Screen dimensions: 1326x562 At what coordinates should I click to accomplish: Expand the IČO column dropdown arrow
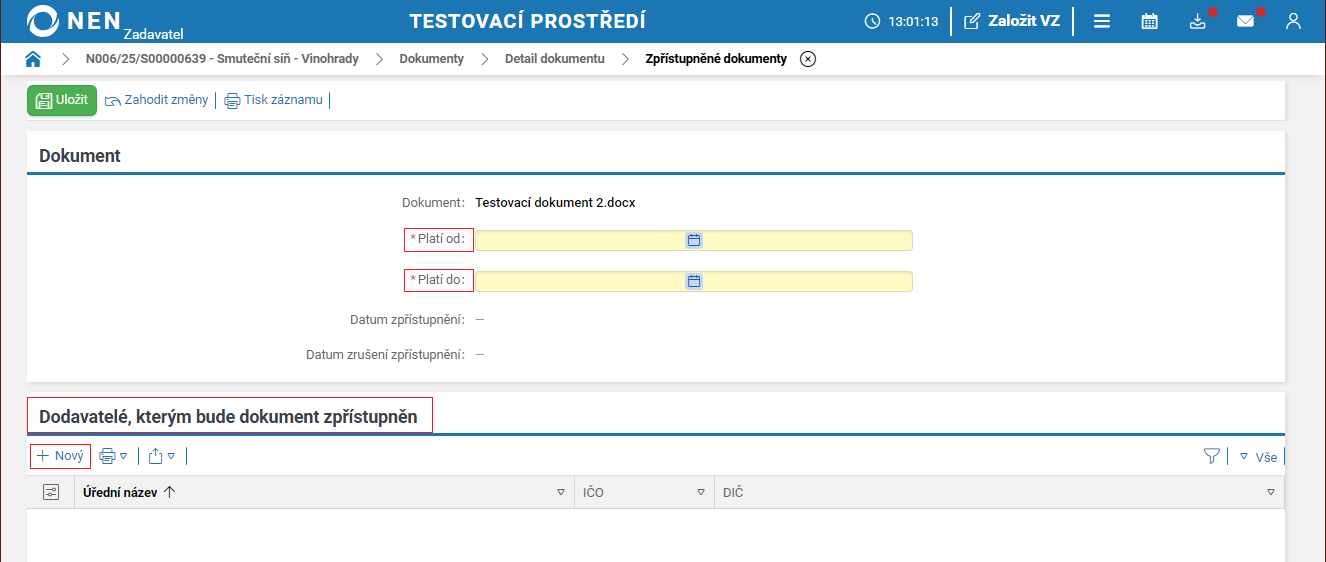point(701,492)
